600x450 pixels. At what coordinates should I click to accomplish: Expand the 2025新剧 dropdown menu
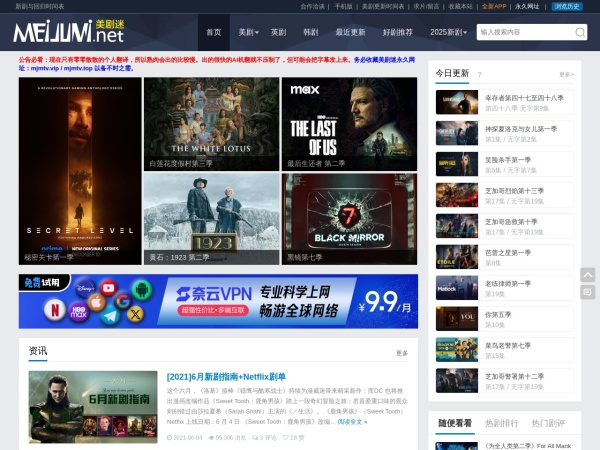tap(448, 33)
